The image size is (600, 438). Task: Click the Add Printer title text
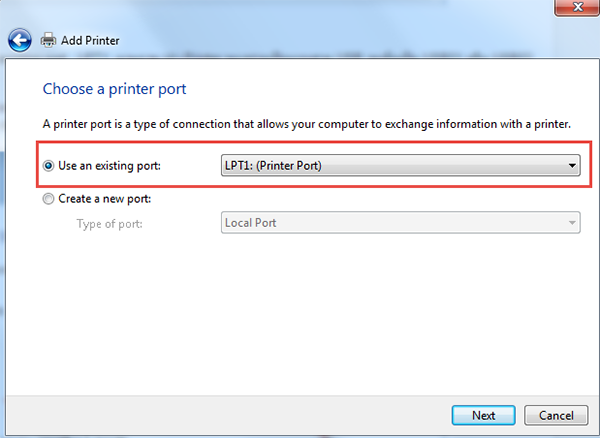[x=90, y=41]
